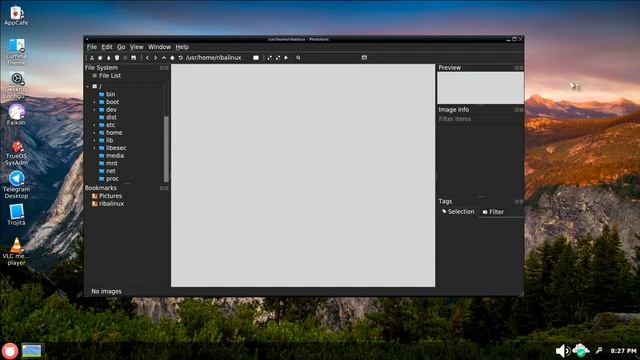This screenshot has width=640, height=360.
Task: Collapse the root / tree node
Action: [x=88, y=87]
